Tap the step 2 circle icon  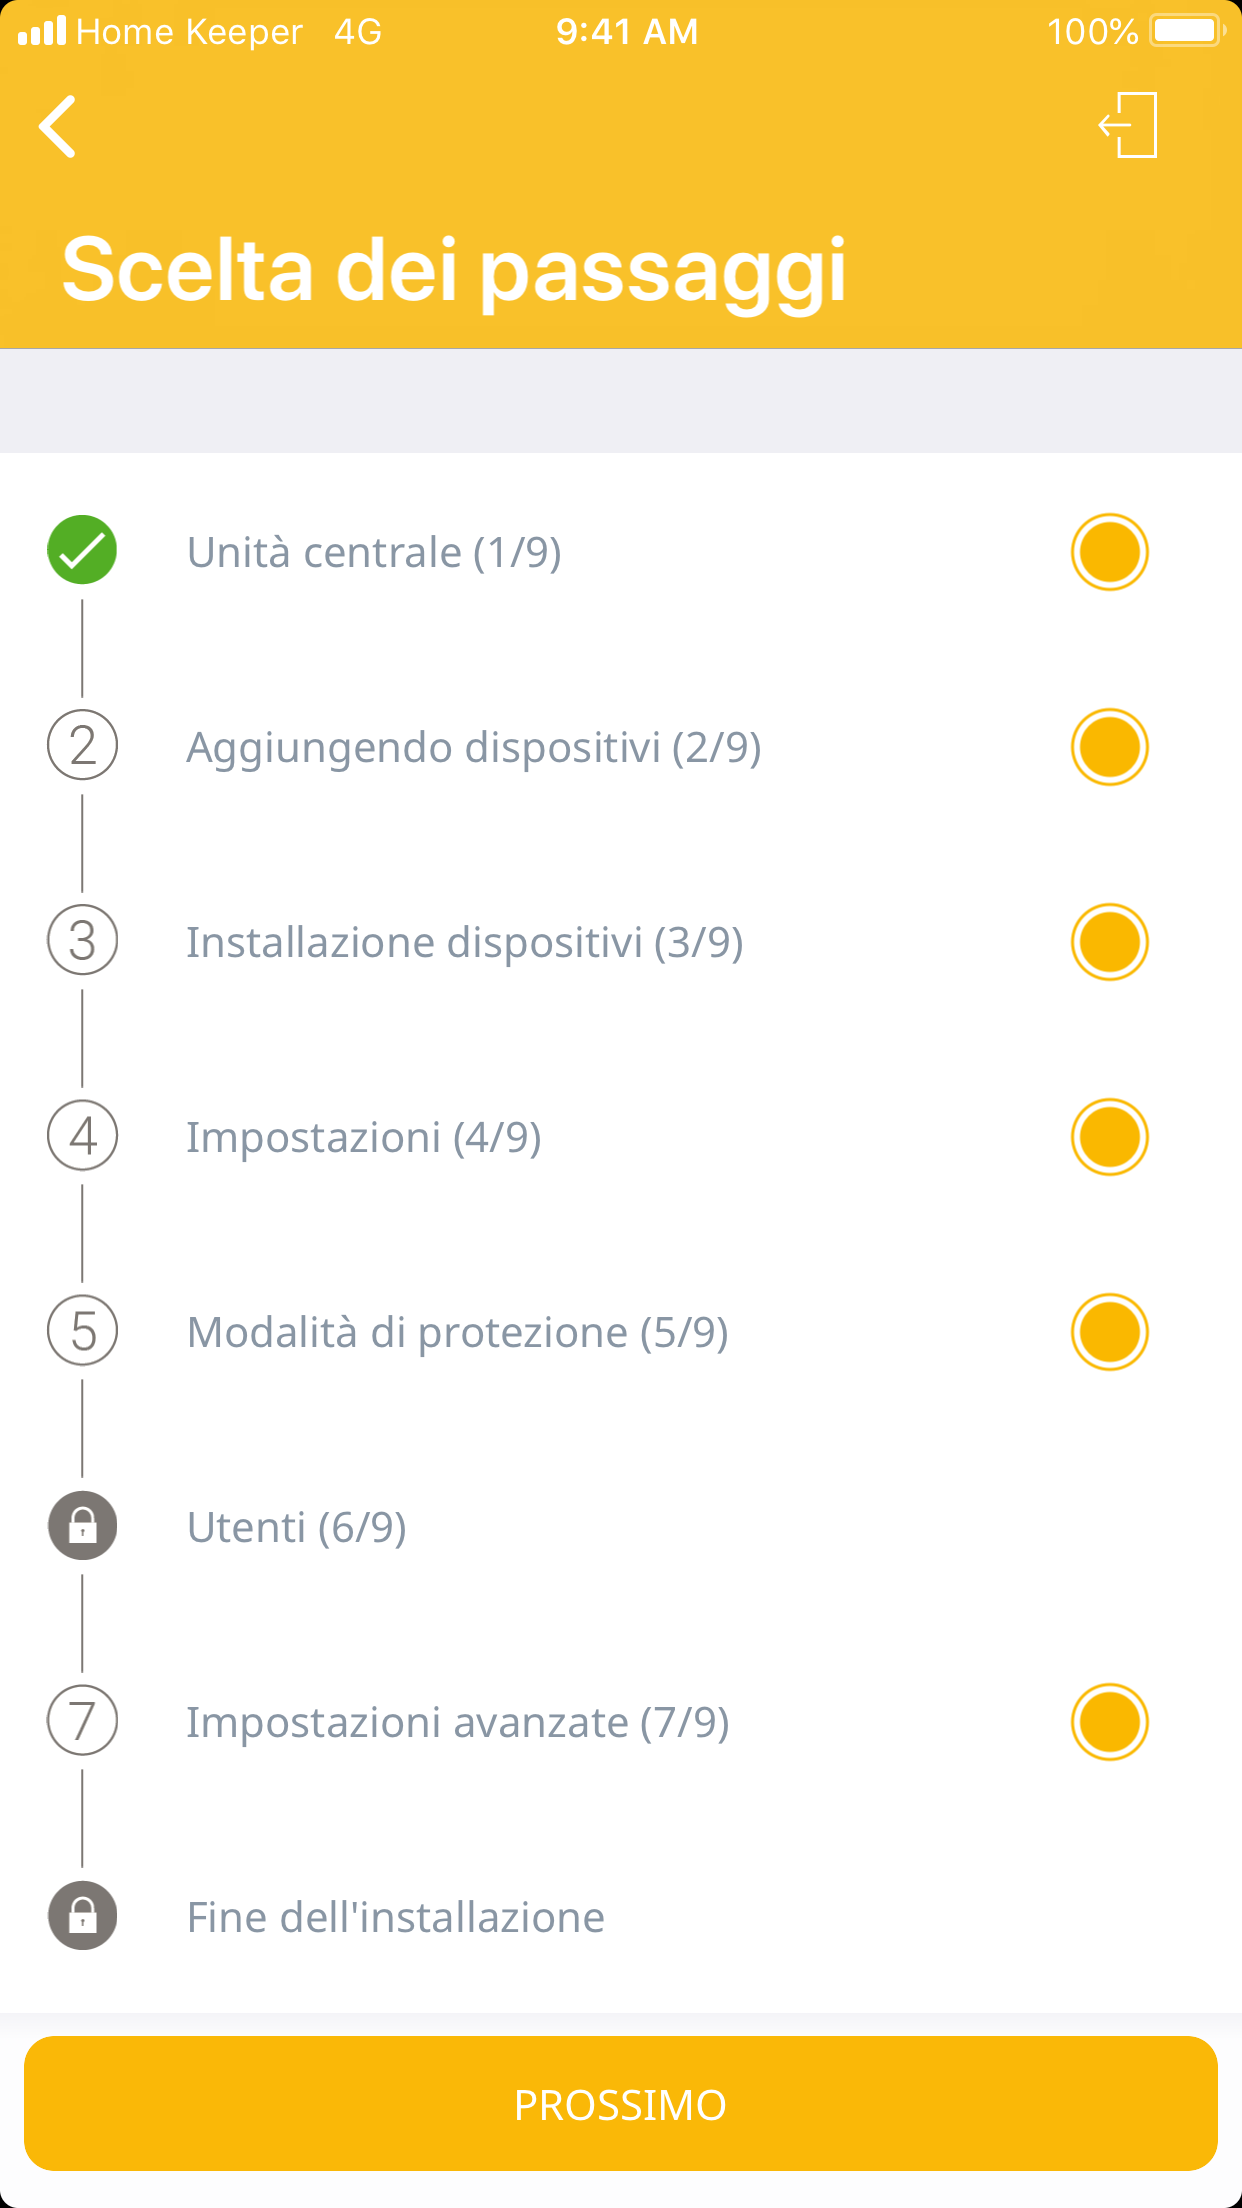(82, 745)
